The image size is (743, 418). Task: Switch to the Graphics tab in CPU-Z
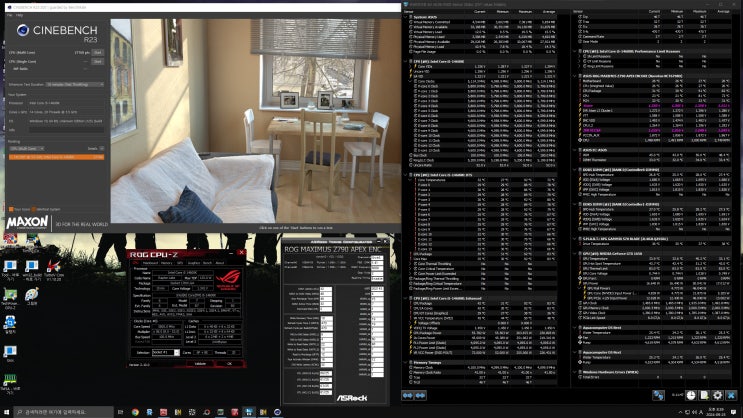tap(194, 263)
